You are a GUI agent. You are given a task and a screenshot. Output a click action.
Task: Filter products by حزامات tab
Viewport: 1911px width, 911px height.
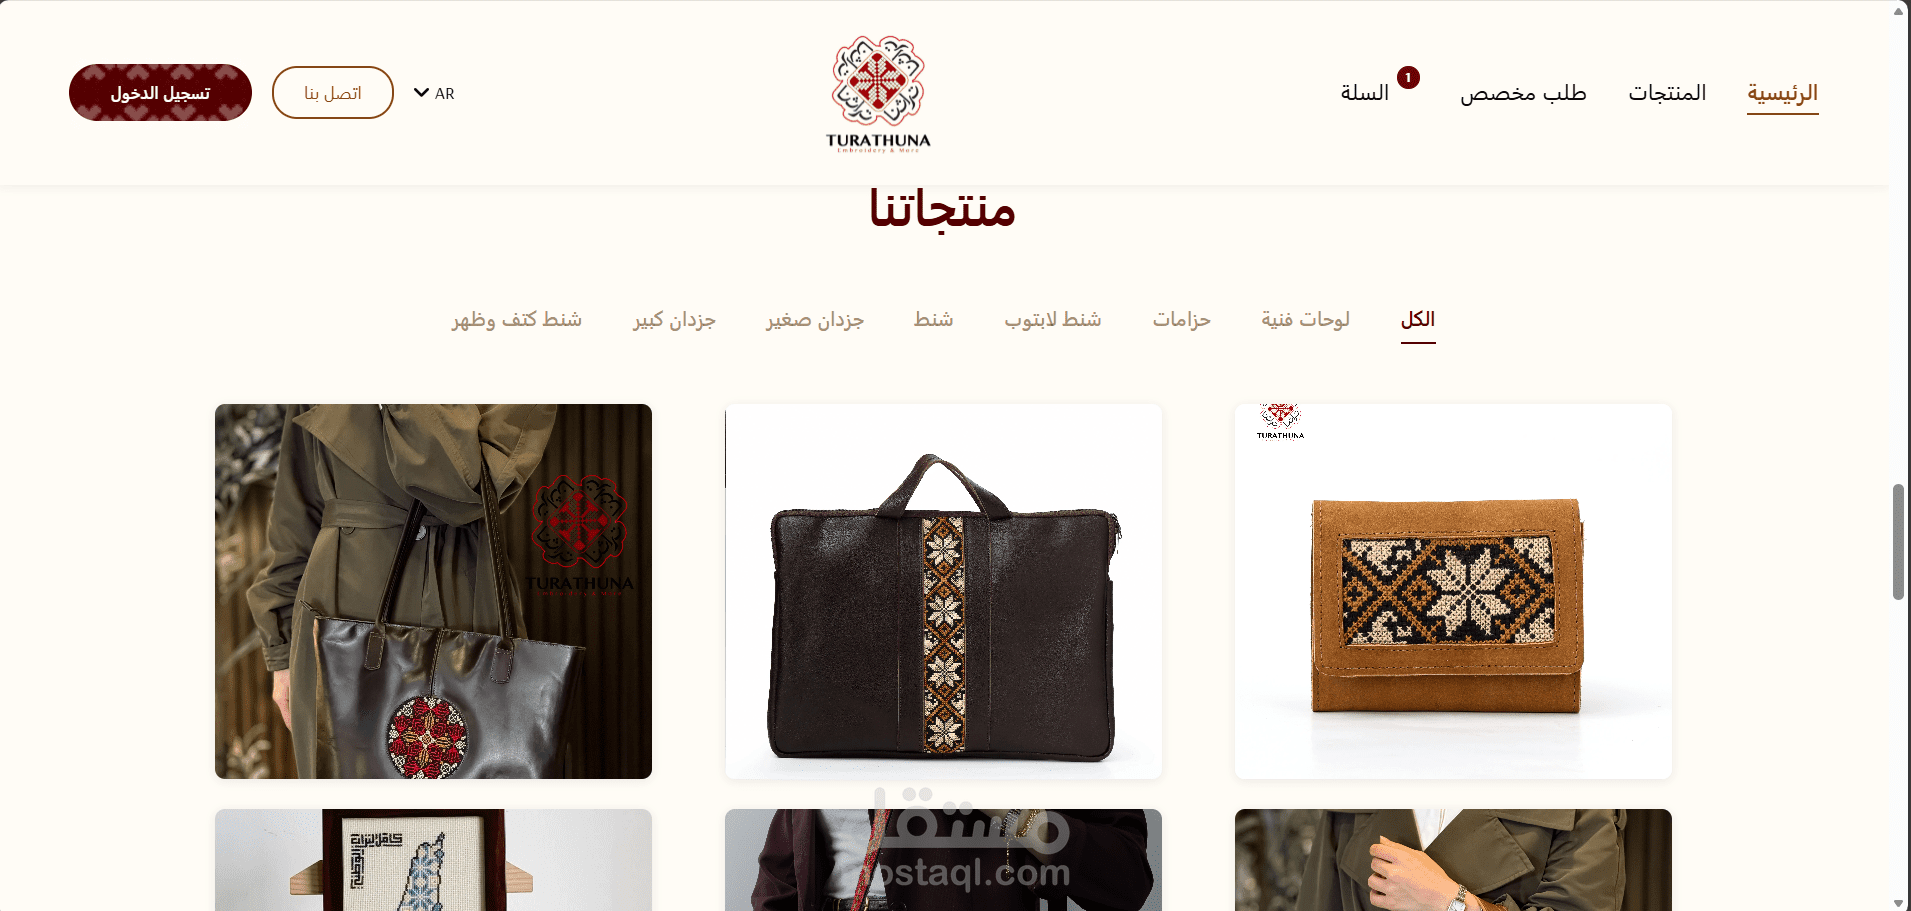pyautogui.click(x=1181, y=319)
